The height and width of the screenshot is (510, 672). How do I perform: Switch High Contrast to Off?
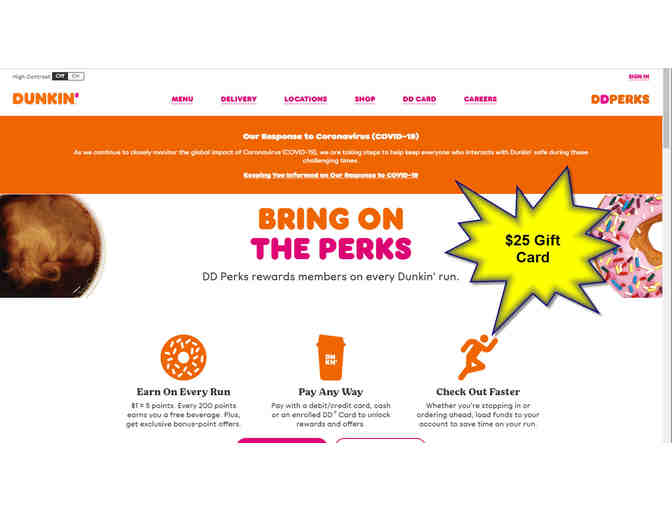click(x=60, y=76)
